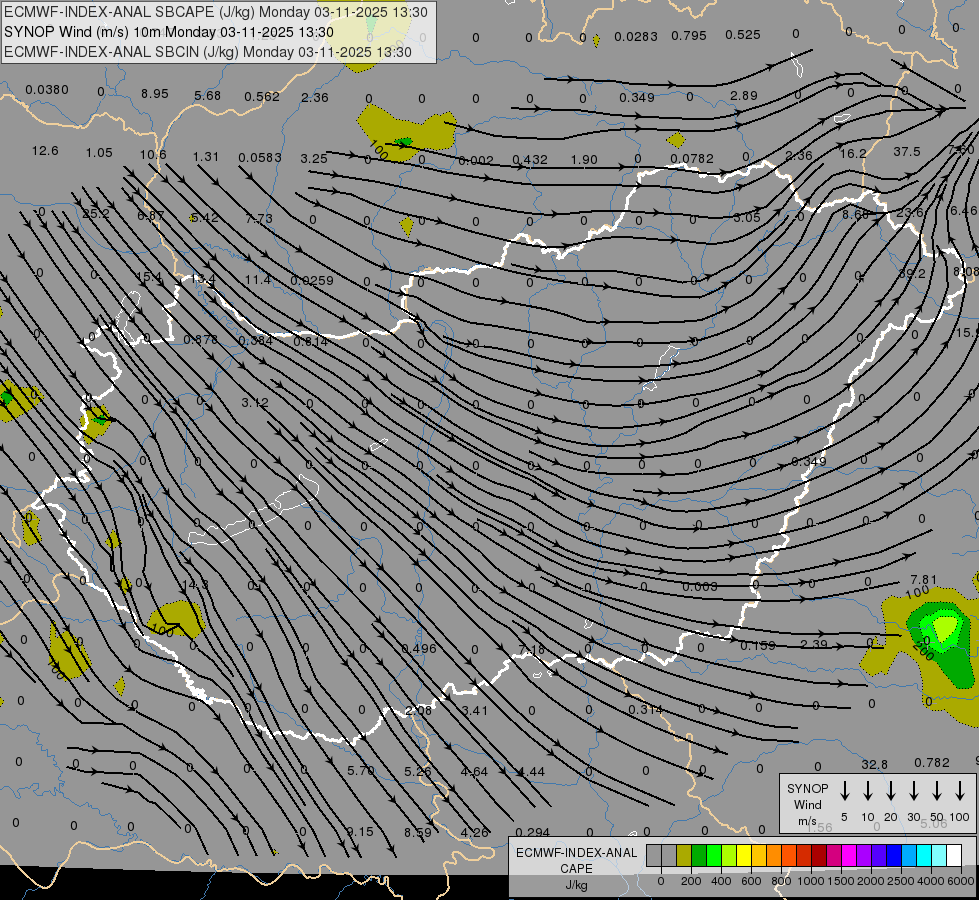Click the 0.496 value on the map
The width and height of the screenshot is (979, 900).
tap(418, 648)
